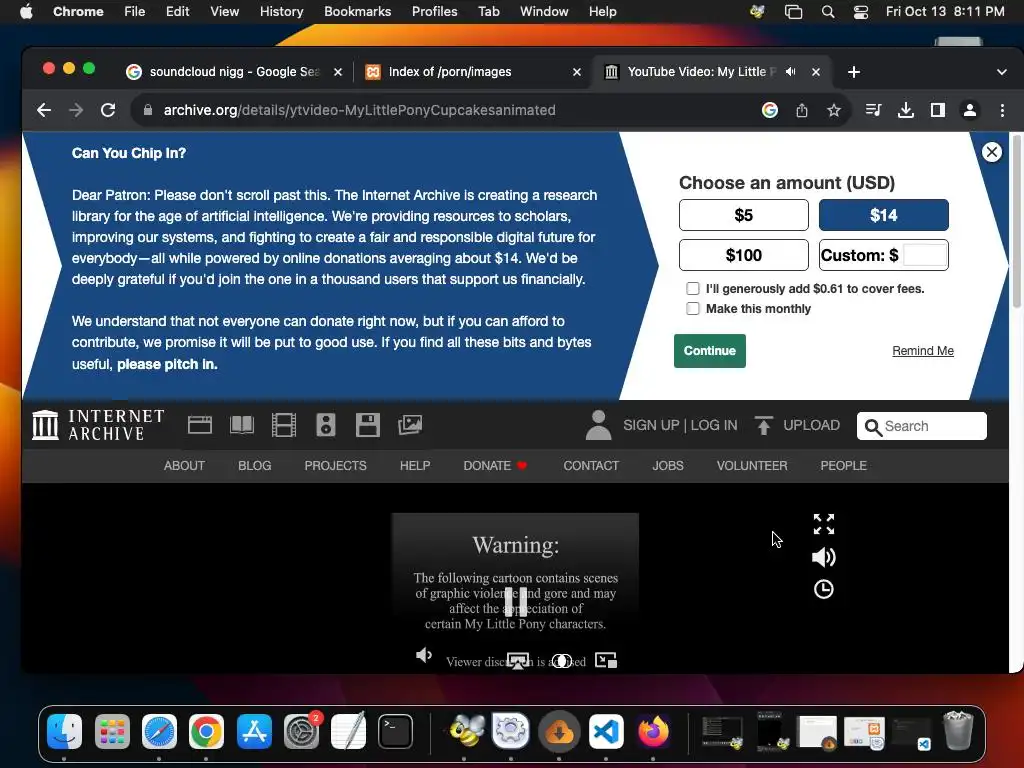Click the SIGN UP link
The image size is (1024, 768).
(651, 425)
